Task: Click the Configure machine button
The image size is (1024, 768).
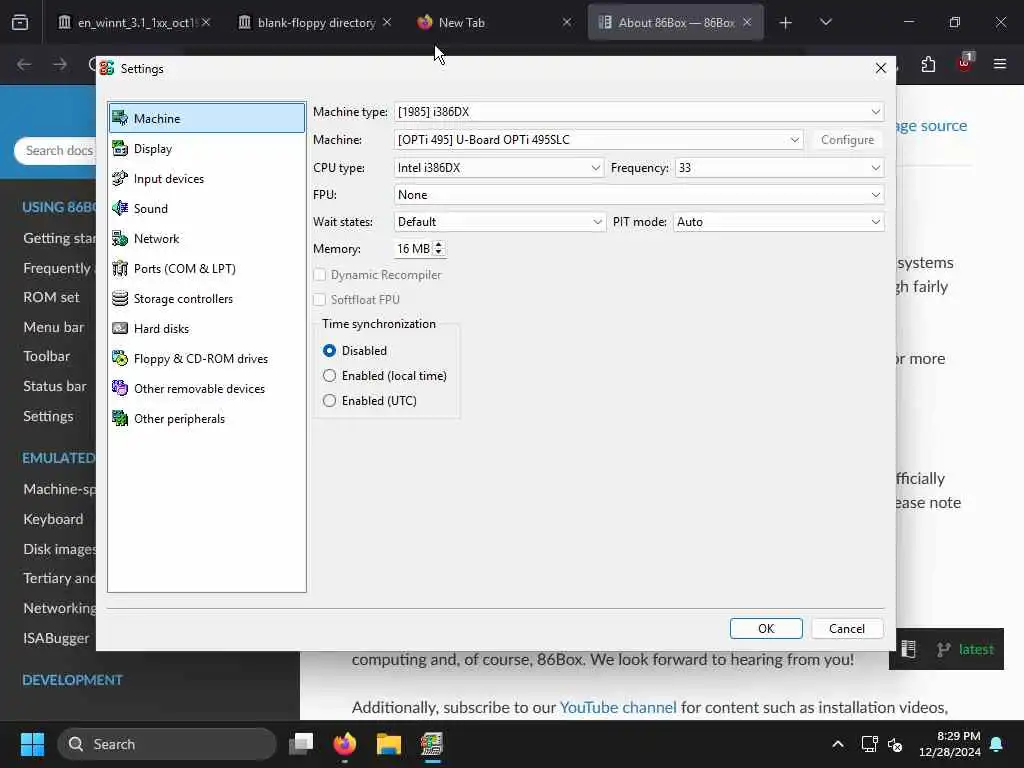Action: coord(847,140)
